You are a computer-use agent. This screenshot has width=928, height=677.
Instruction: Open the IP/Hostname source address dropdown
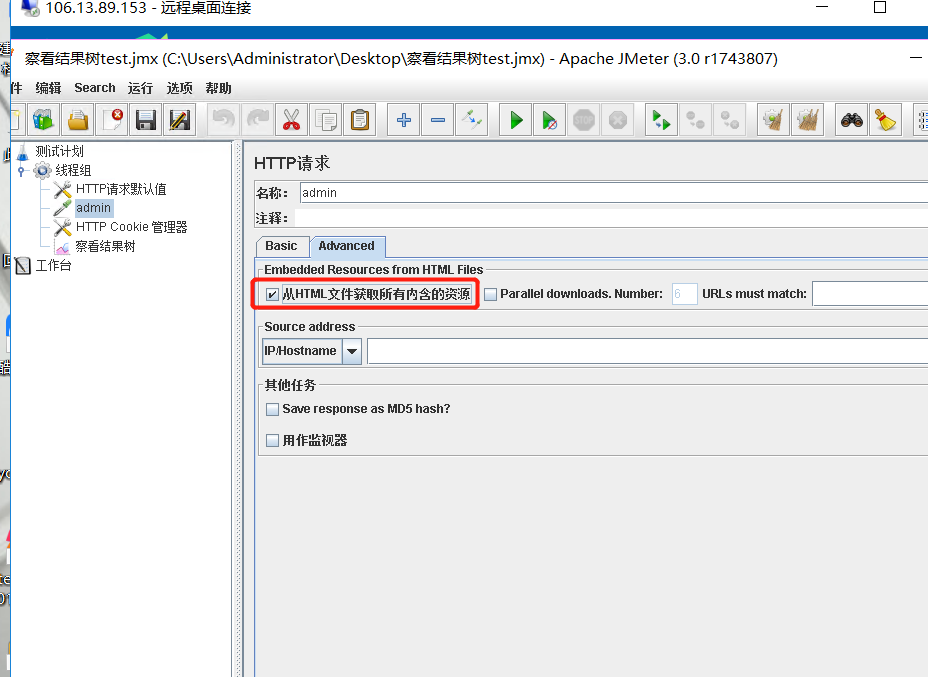click(352, 351)
